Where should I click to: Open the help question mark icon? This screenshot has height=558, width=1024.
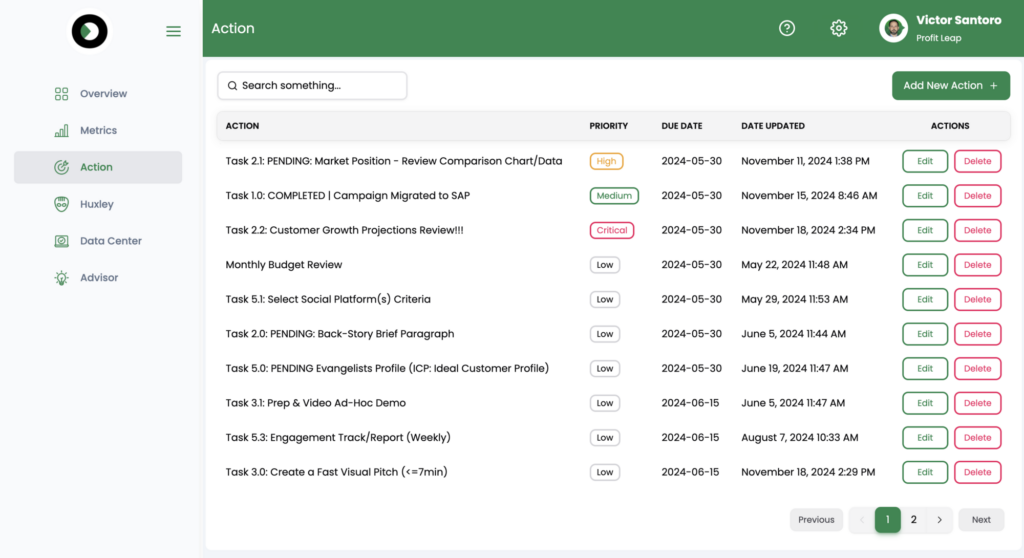tap(787, 28)
